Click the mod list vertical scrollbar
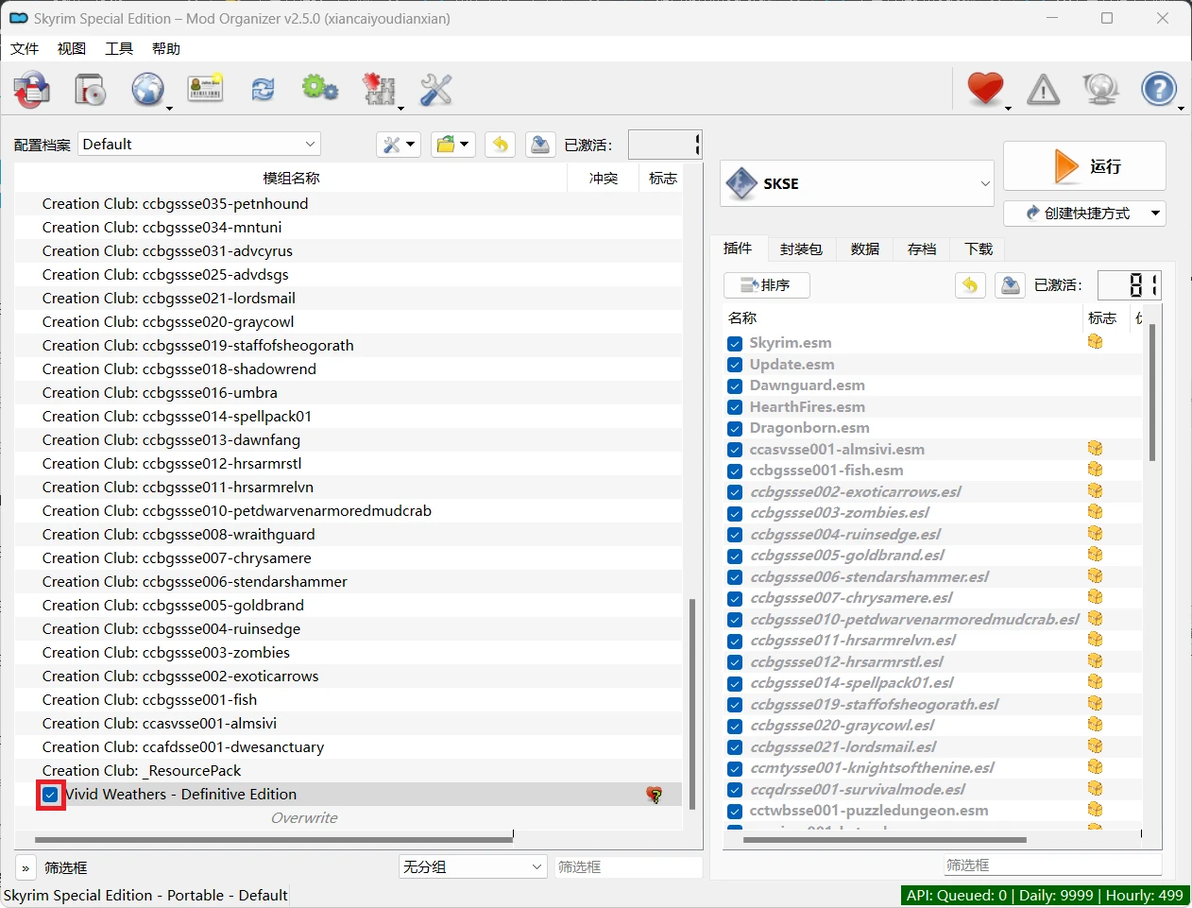The height and width of the screenshot is (908, 1192). pos(692,703)
